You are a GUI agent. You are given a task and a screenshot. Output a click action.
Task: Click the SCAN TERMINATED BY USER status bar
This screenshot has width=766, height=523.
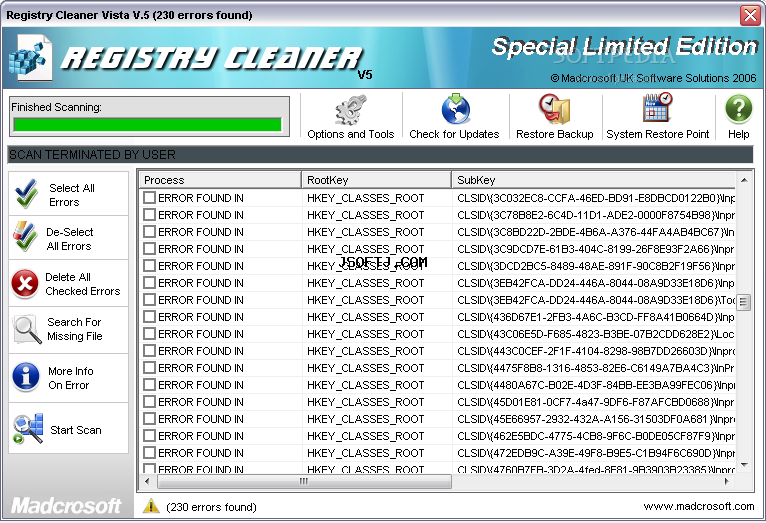(x=380, y=154)
